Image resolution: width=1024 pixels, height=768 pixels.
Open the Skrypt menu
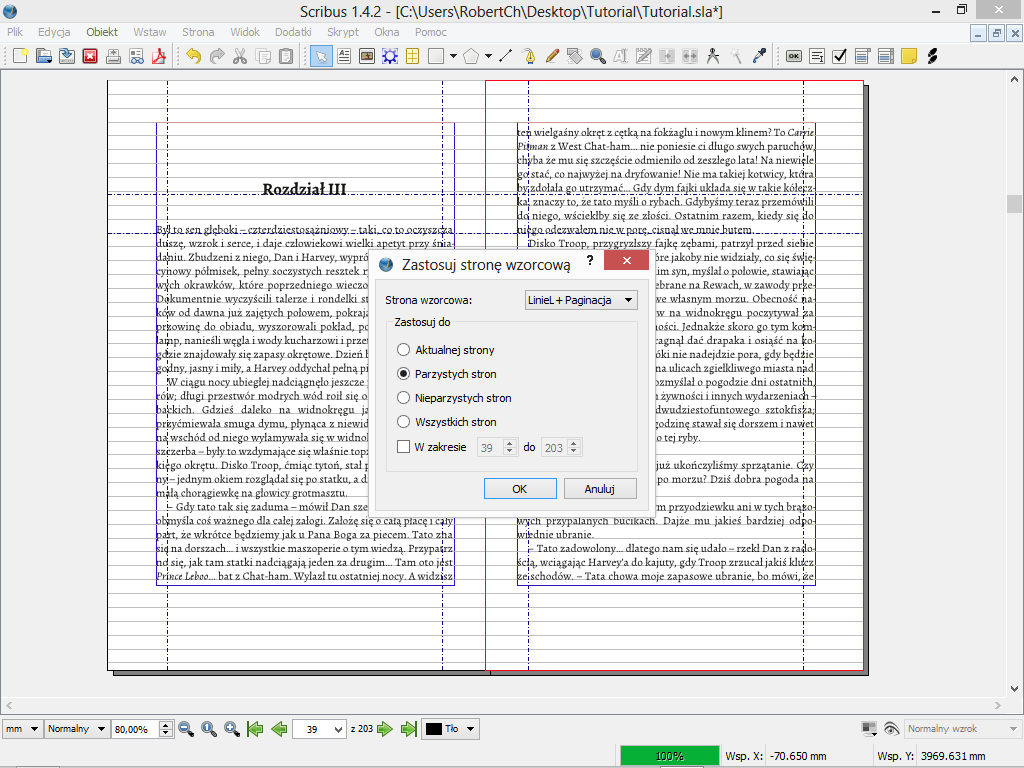[342, 32]
